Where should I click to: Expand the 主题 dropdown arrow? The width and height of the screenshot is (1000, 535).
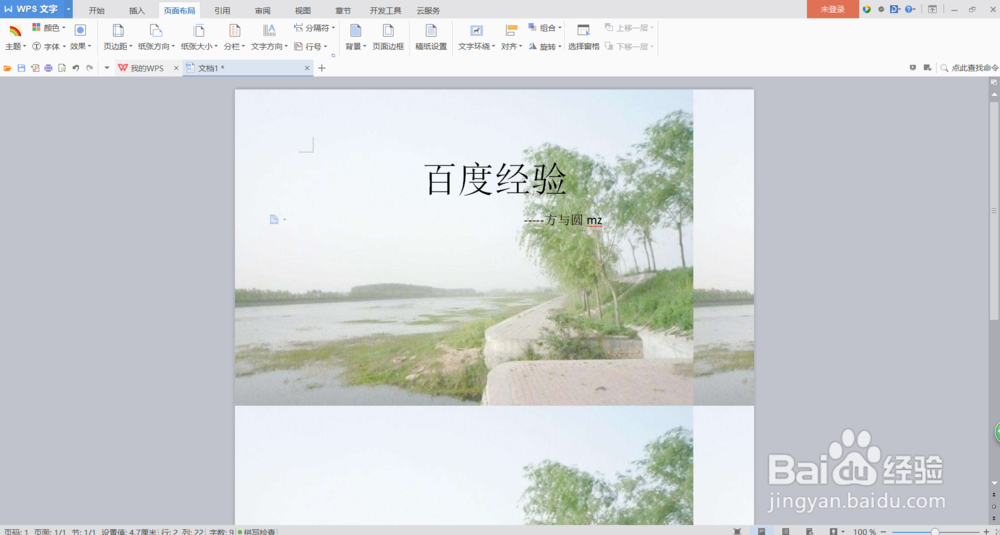24,47
